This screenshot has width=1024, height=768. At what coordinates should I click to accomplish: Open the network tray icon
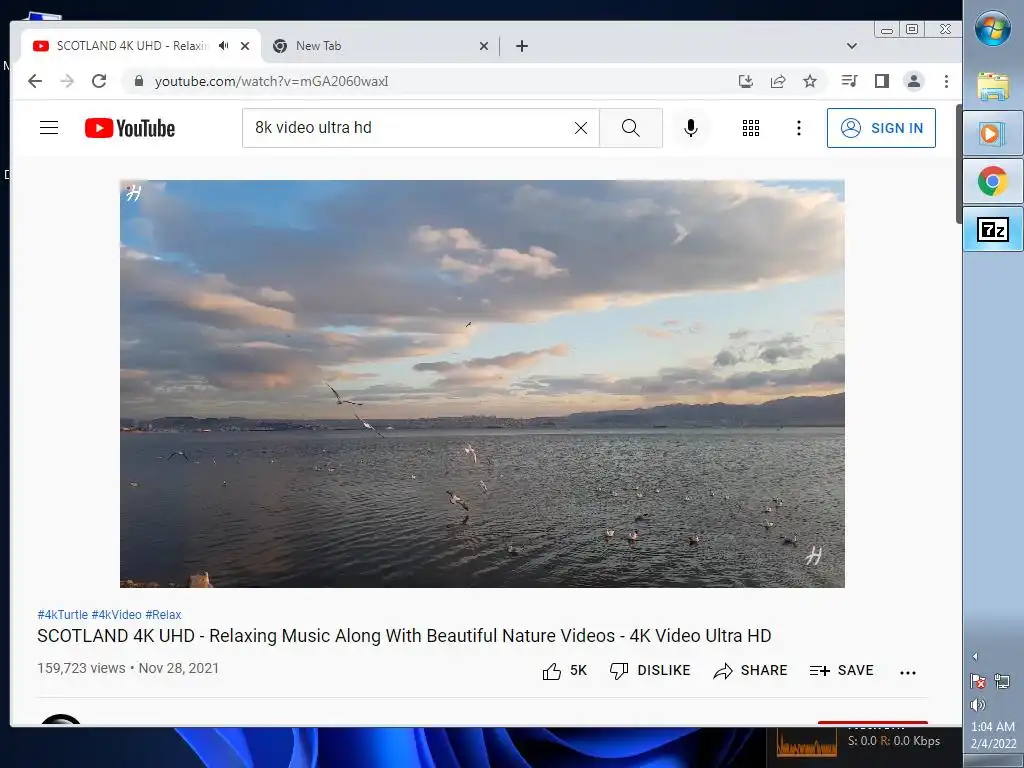point(1002,682)
